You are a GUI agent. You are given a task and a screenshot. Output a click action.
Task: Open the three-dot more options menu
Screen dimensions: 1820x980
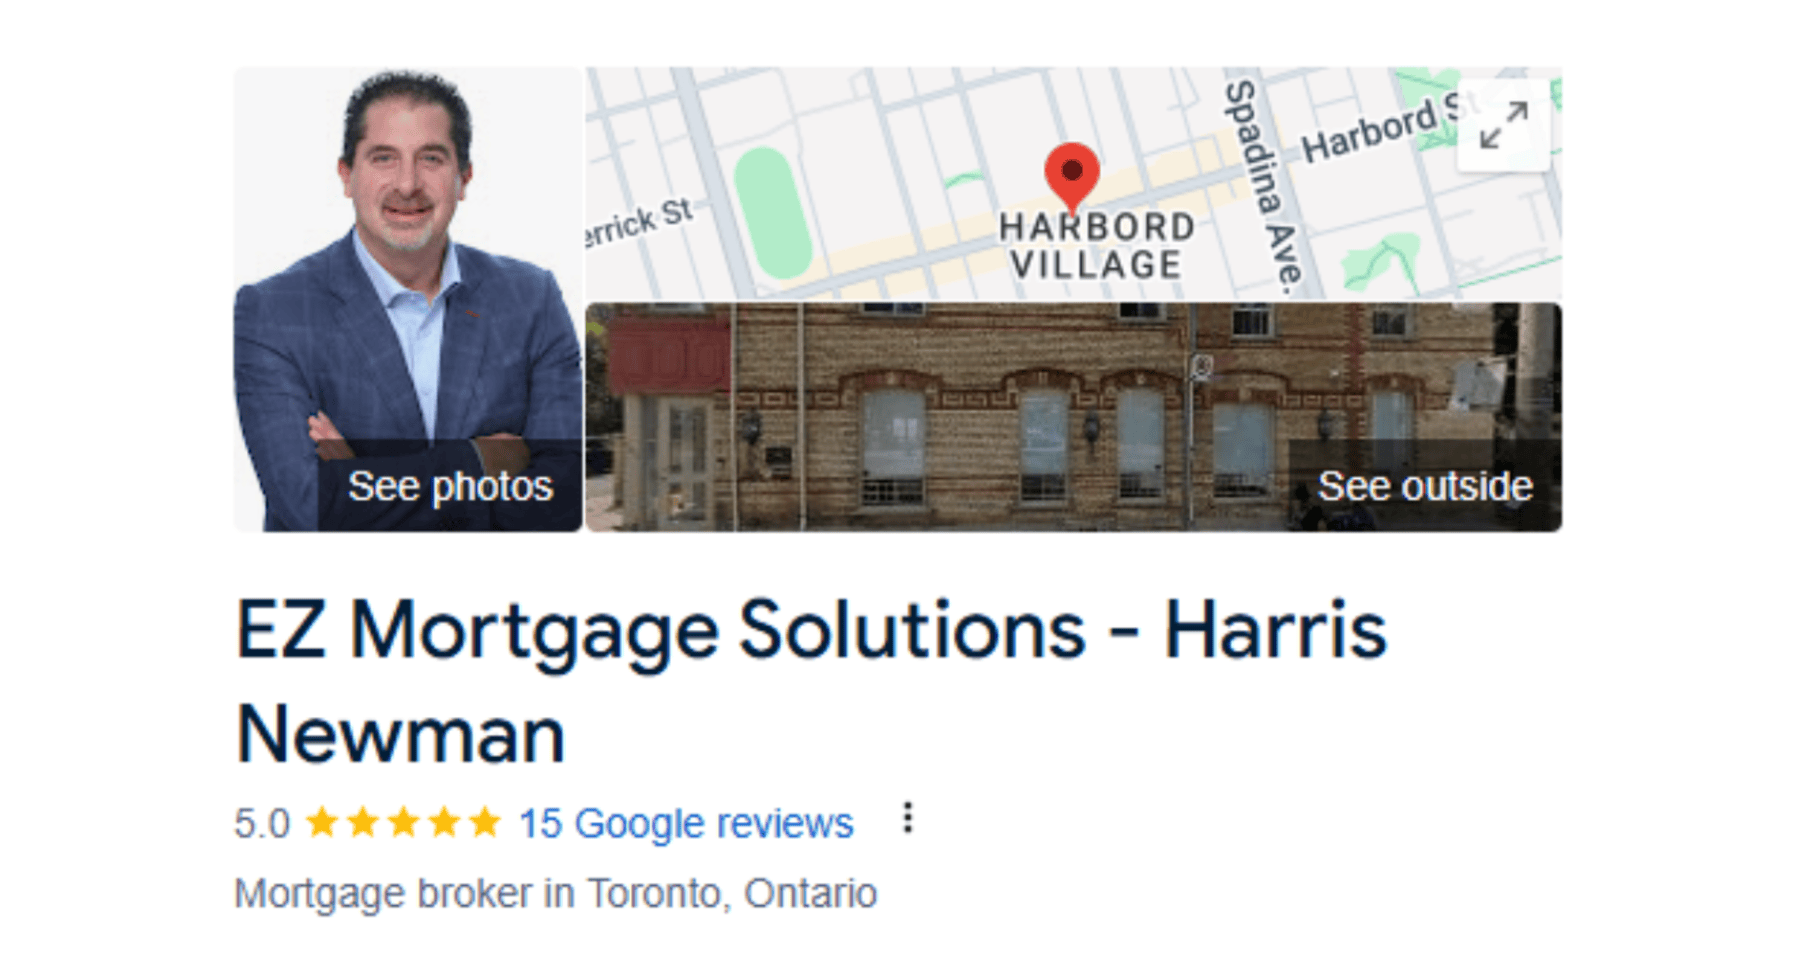pos(907,818)
